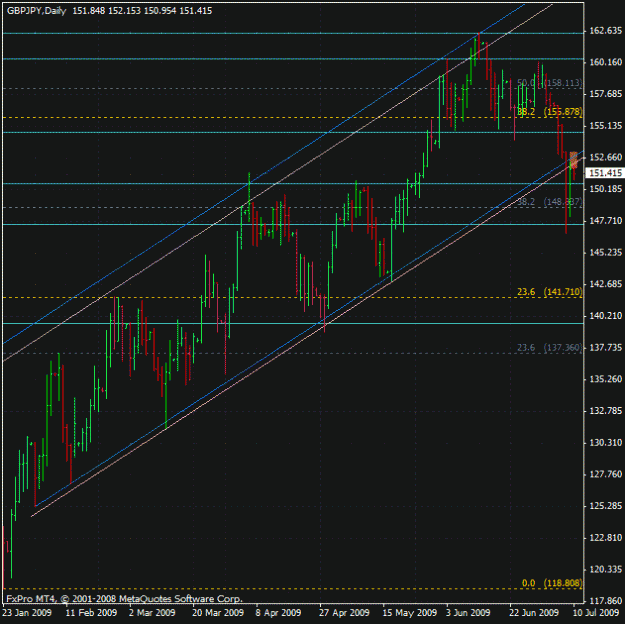Viewport: 625px width, 624px height.
Task: Click the 135.260 price axis label
Action: [605, 379]
